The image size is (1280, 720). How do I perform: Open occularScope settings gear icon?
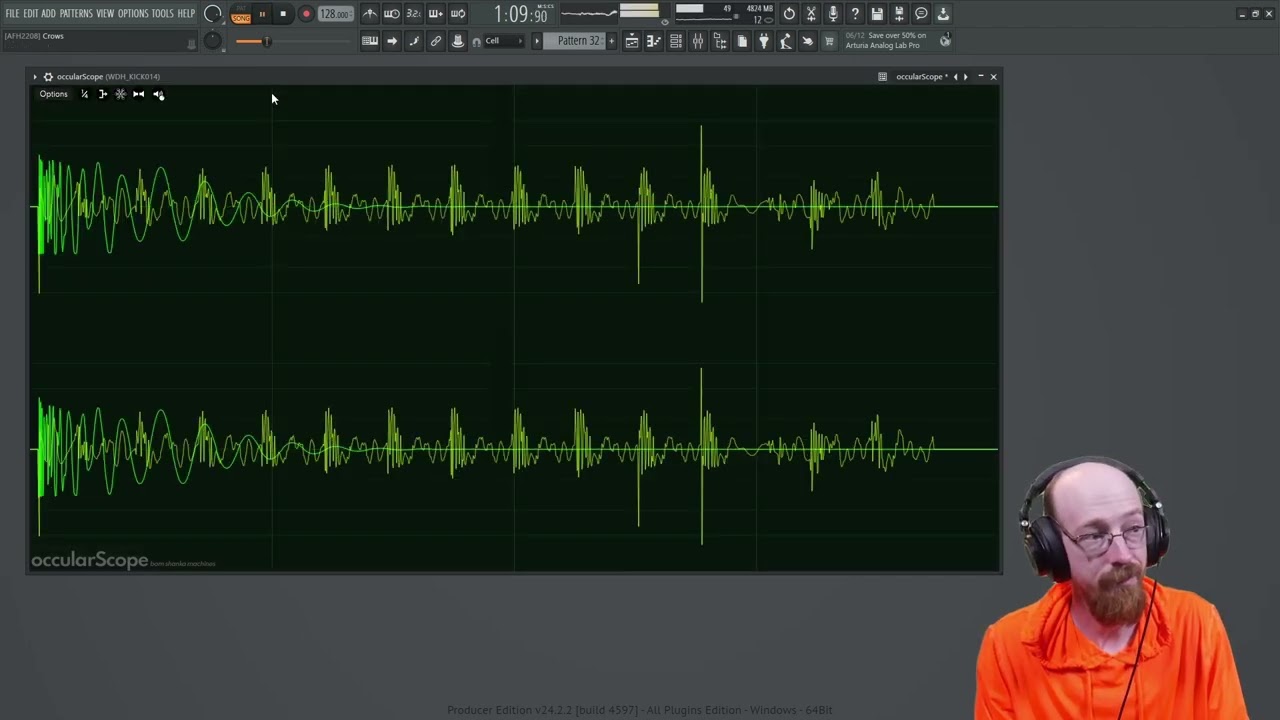pos(47,77)
